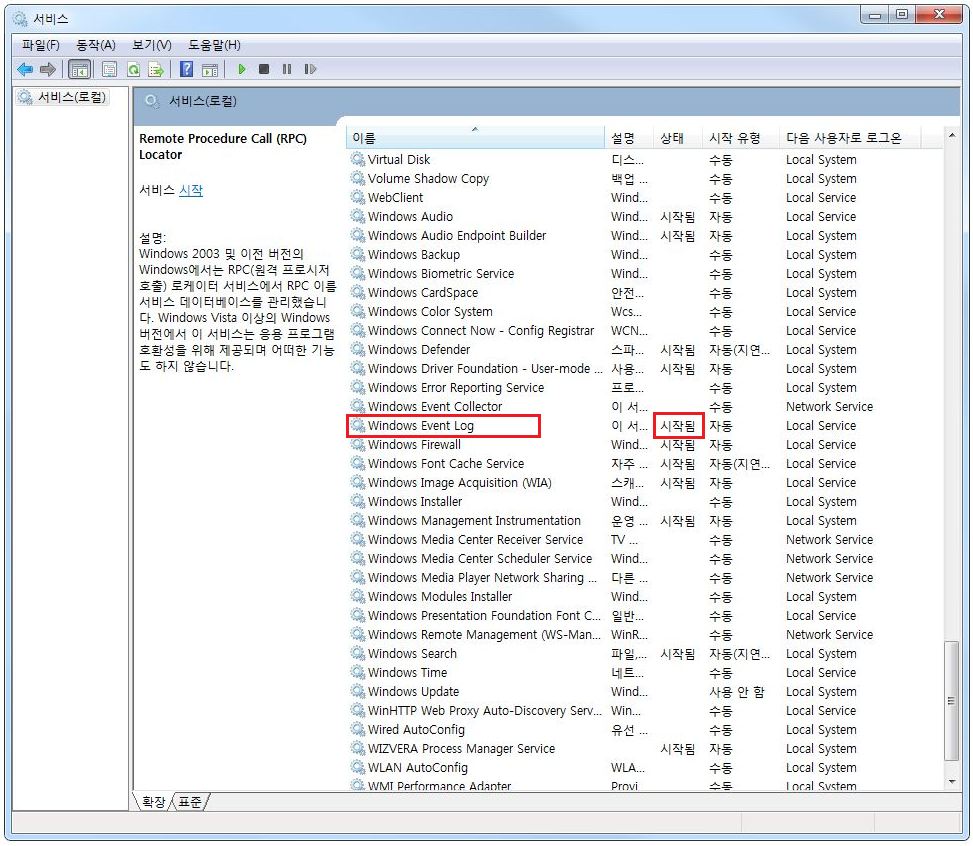Toggle the show/hide action pane icon
Viewport: 973px width, 846px height.
coord(210,70)
